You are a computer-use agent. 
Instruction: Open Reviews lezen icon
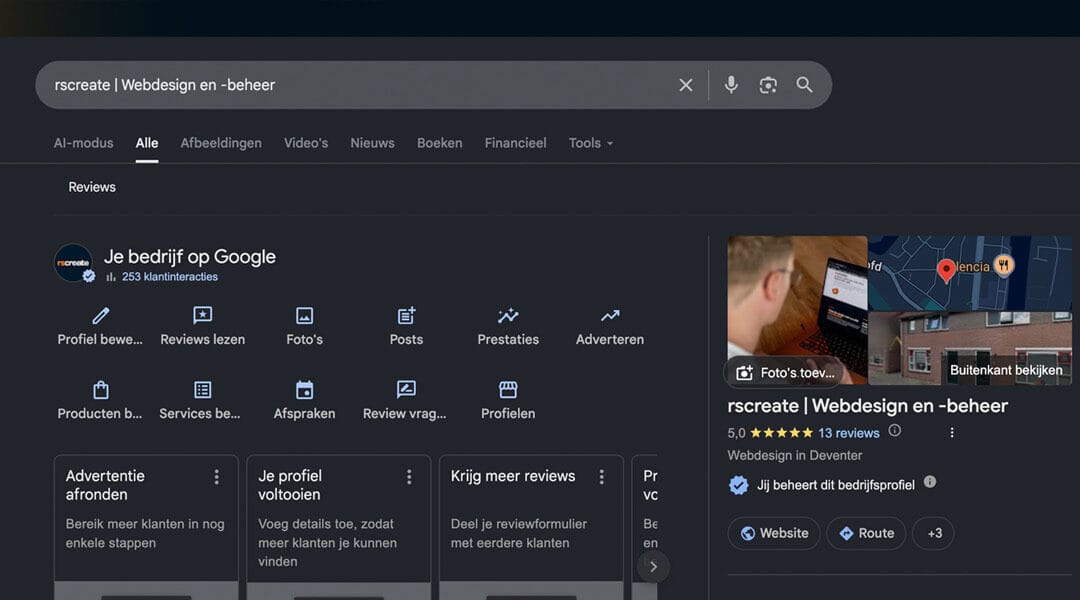pos(202,315)
